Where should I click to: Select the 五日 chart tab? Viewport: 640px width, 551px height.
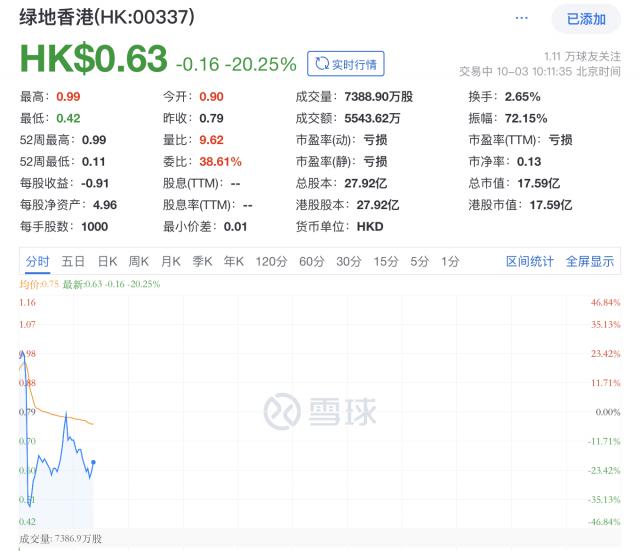point(73,261)
